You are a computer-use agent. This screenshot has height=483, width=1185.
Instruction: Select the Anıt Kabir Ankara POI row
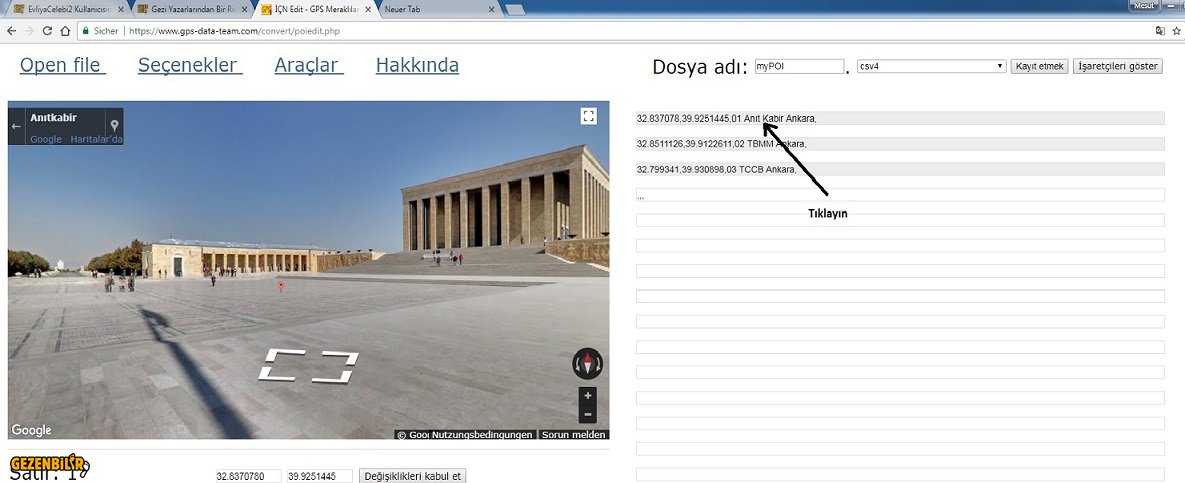tap(899, 118)
